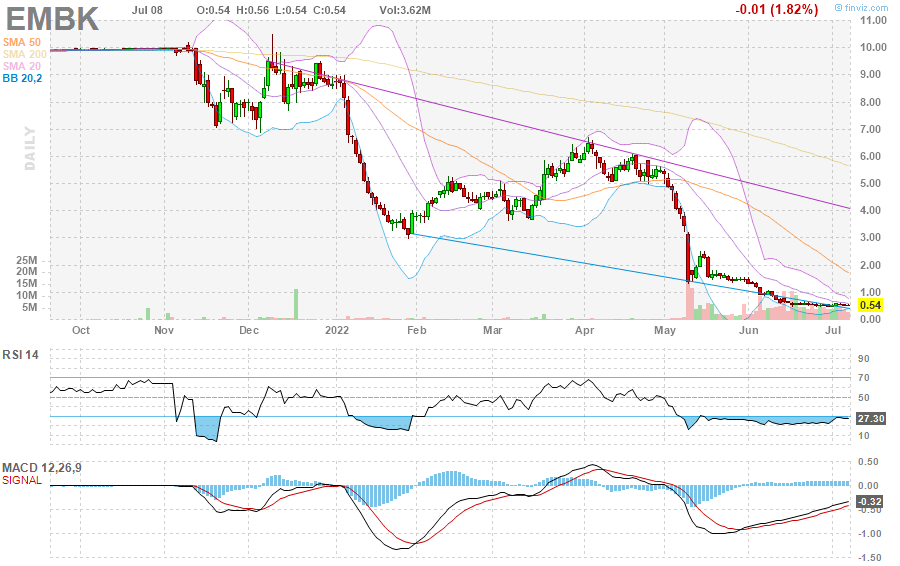Click the Jul month label

coord(833,330)
